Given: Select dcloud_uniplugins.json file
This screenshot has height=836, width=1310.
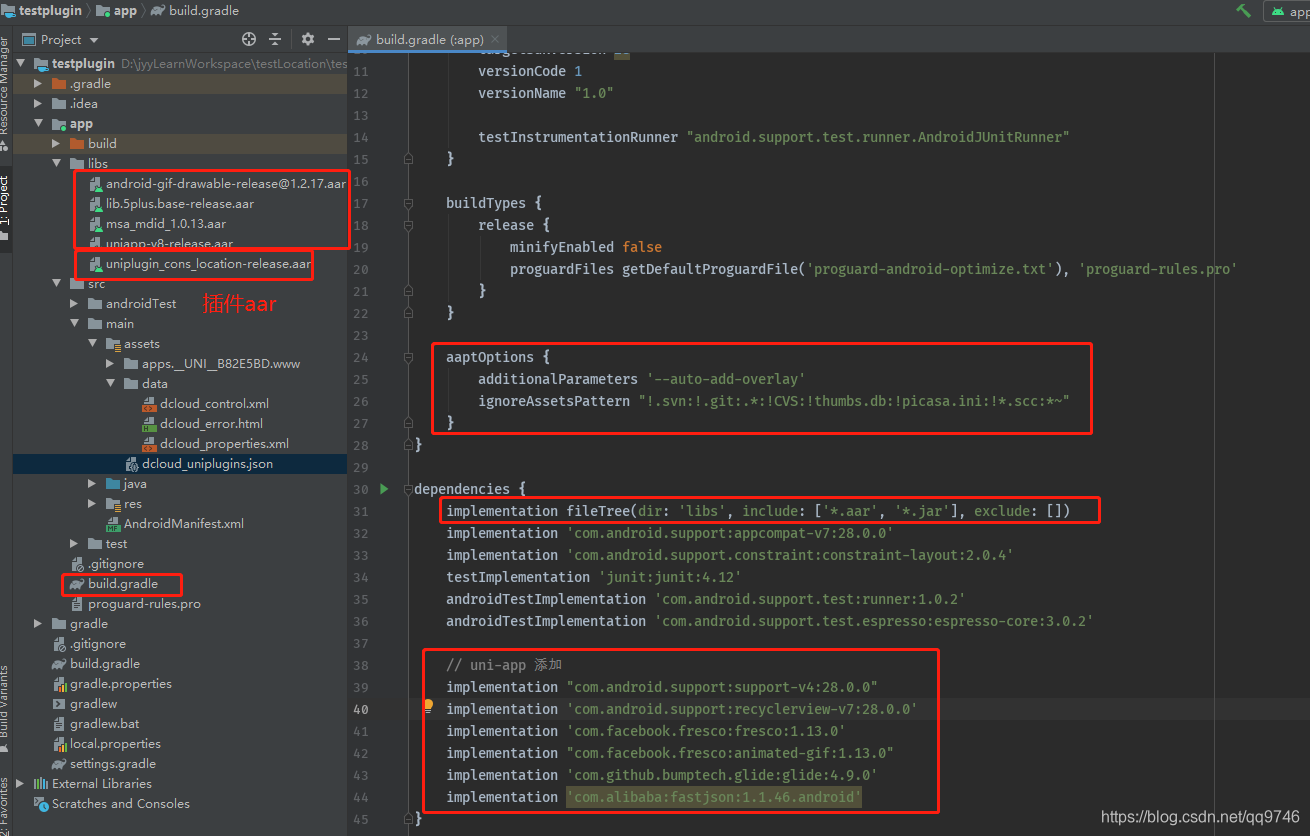Looking at the screenshot, I should pyautogui.click(x=199, y=464).
